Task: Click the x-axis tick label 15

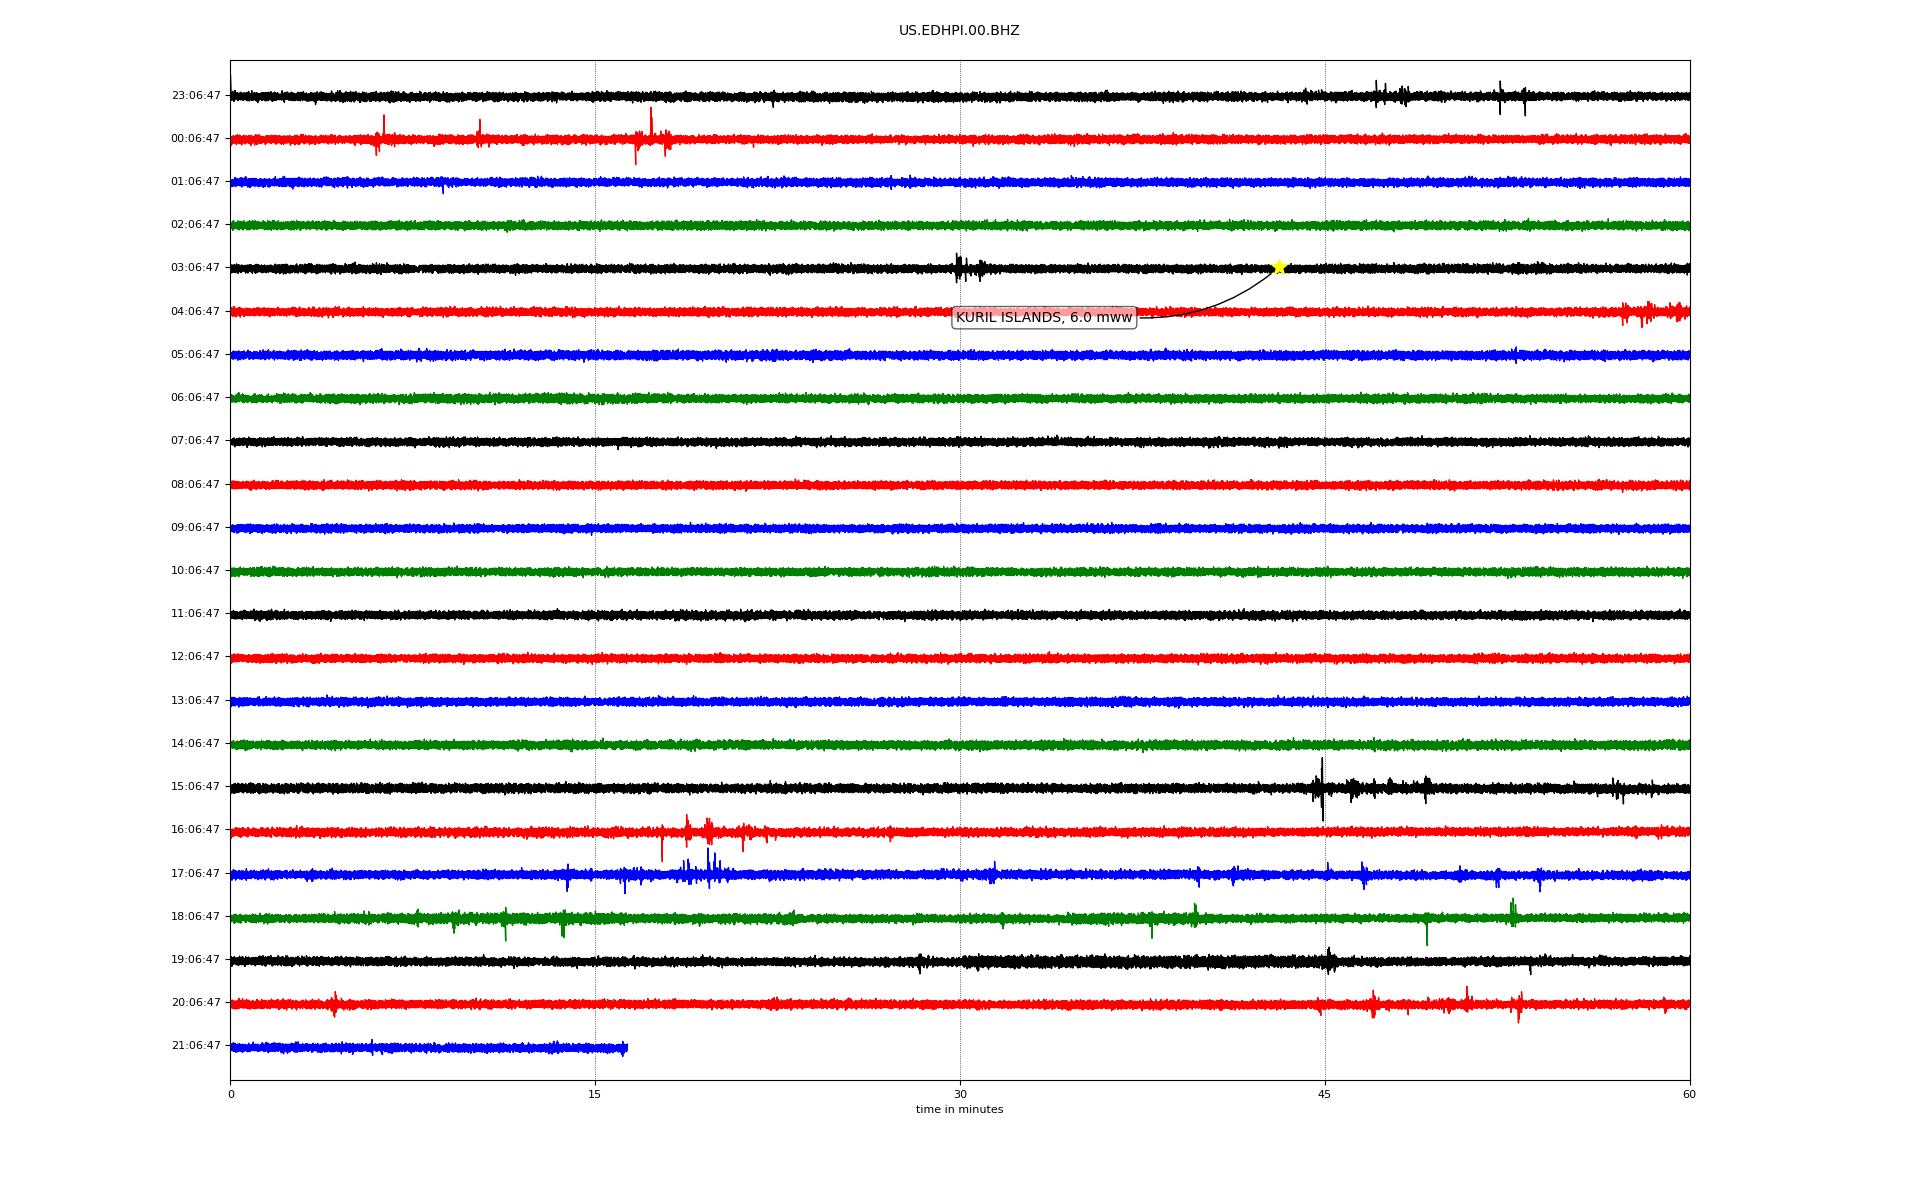Action: coord(595,1095)
